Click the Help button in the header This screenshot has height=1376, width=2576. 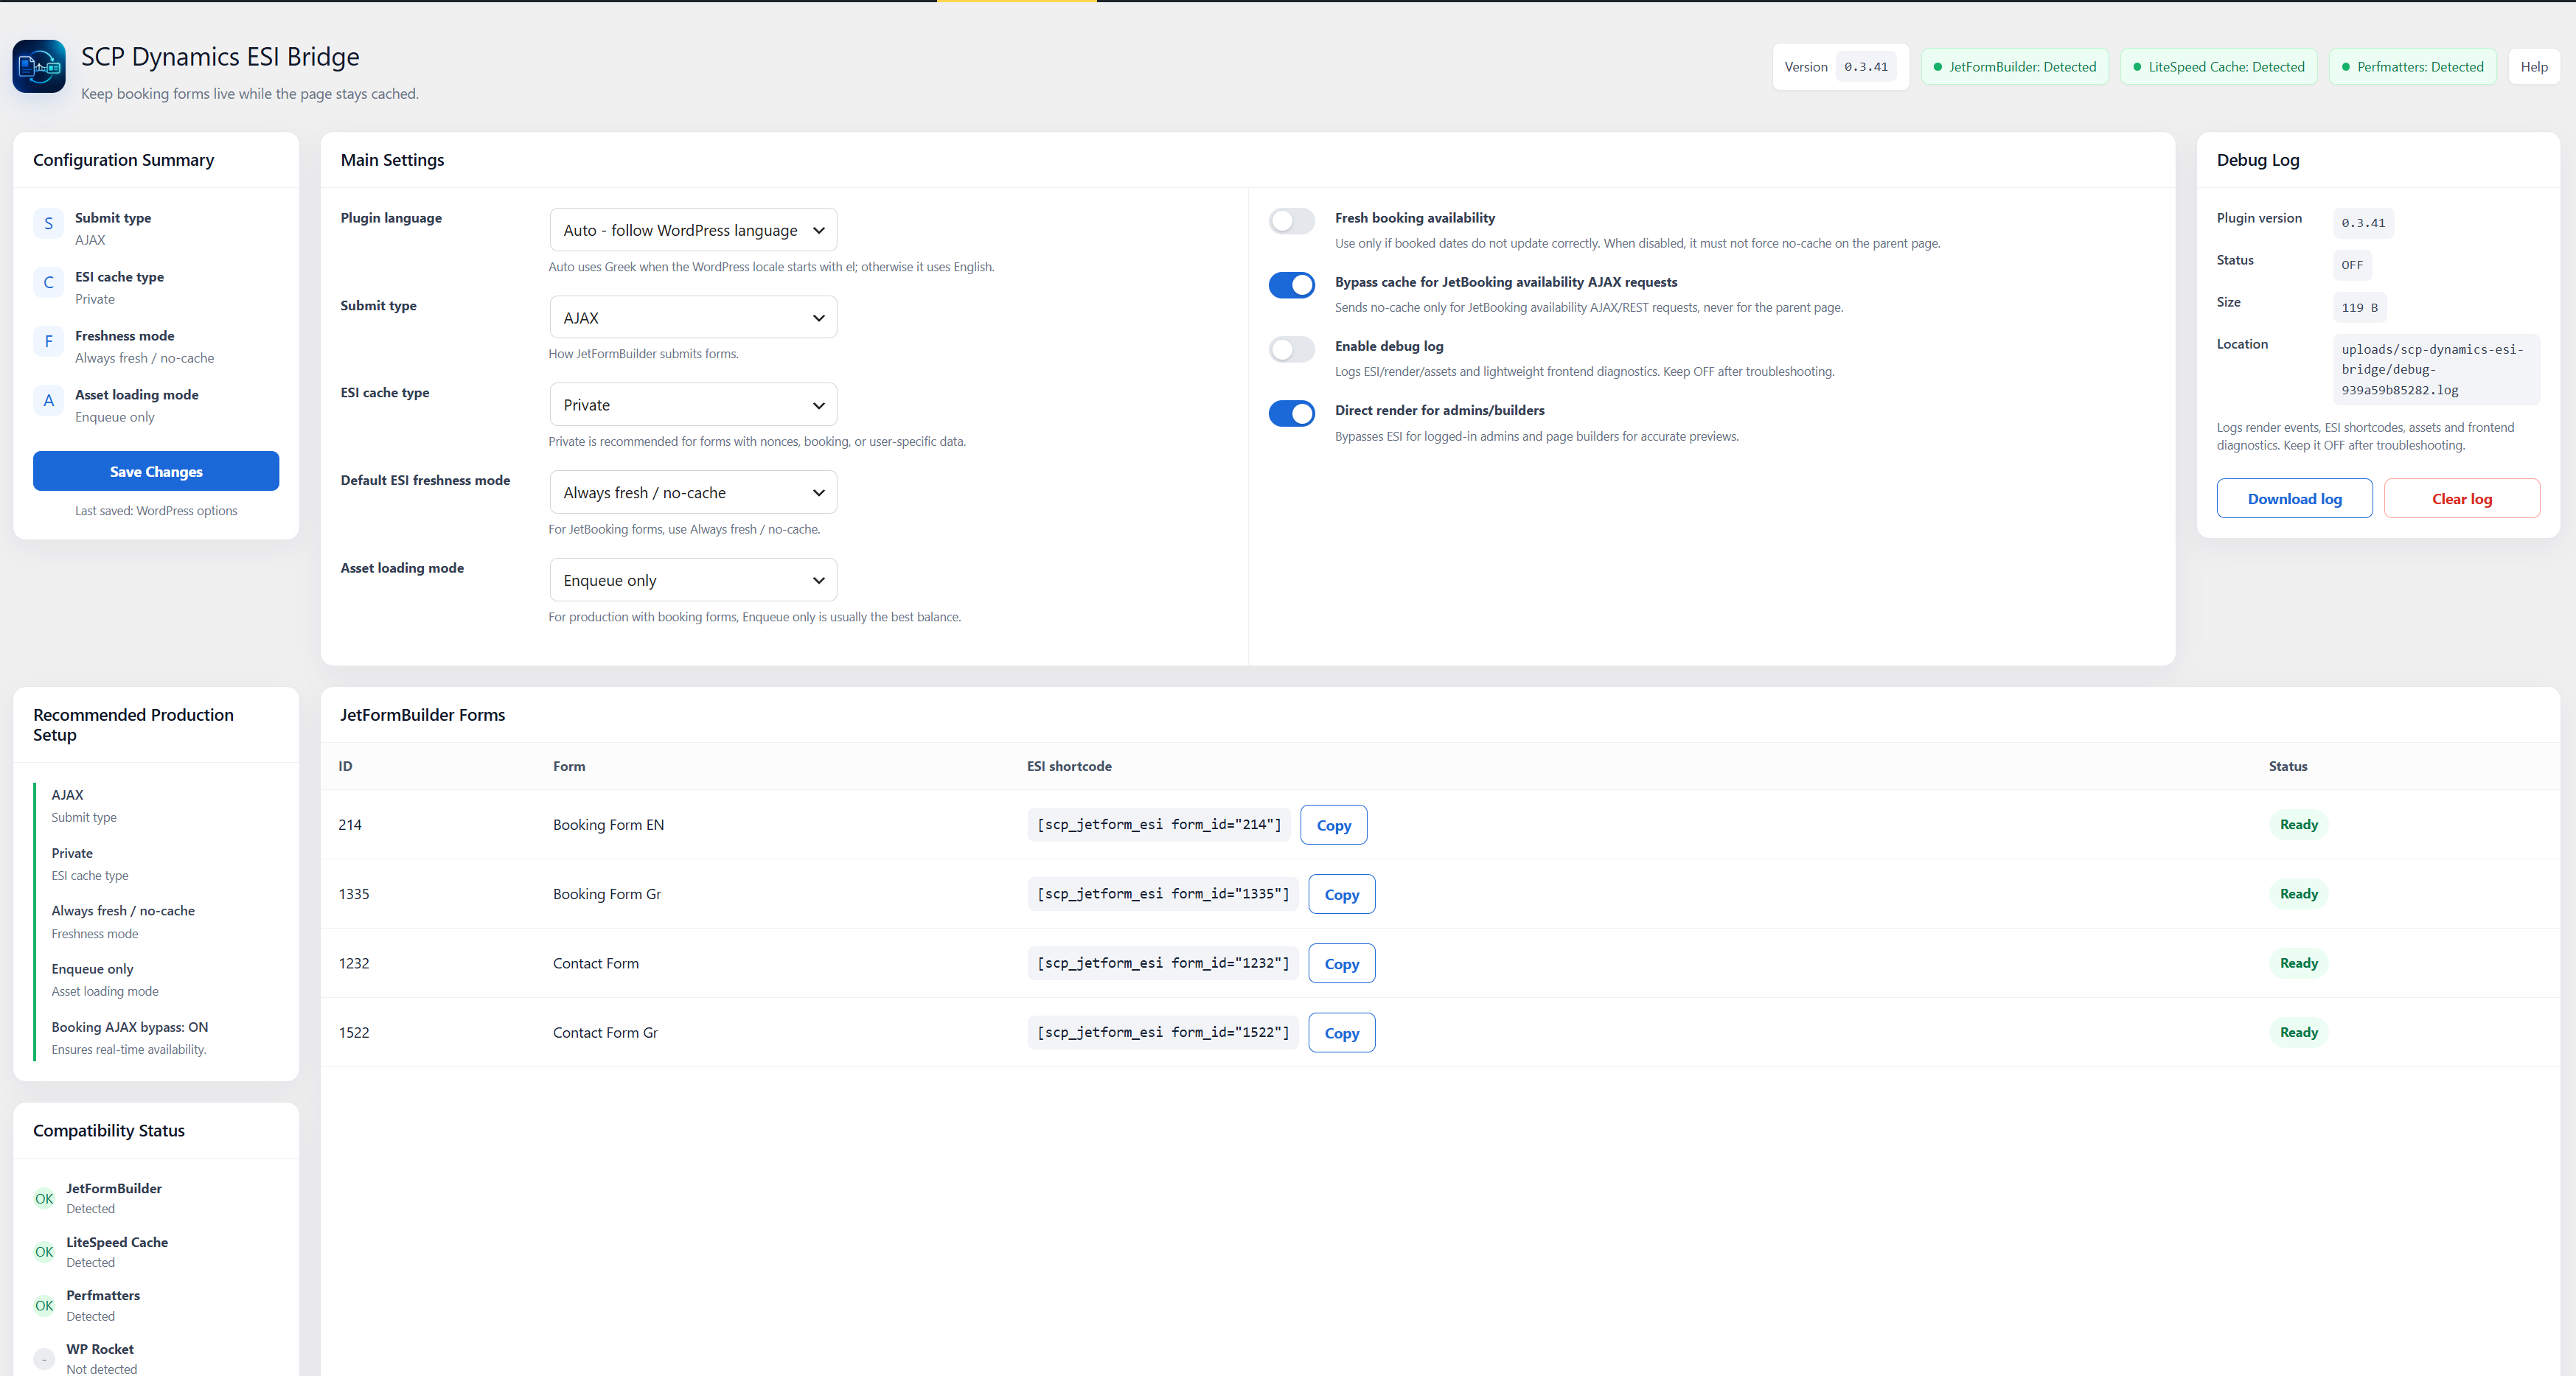(2534, 67)
